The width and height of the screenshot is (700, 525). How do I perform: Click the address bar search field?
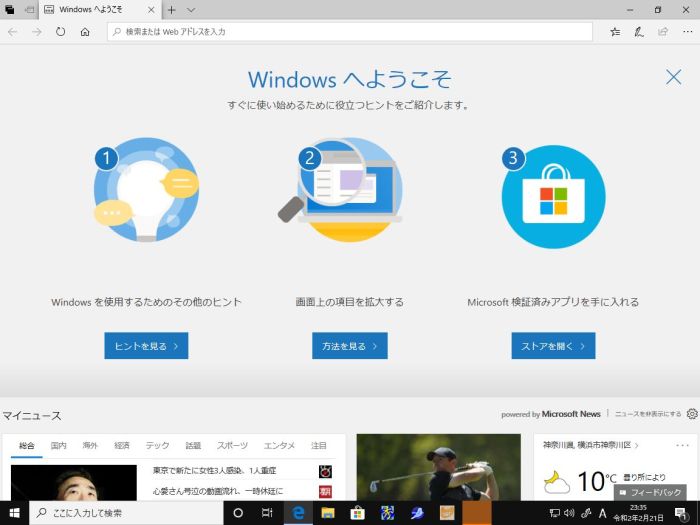(x=350, y=32)
